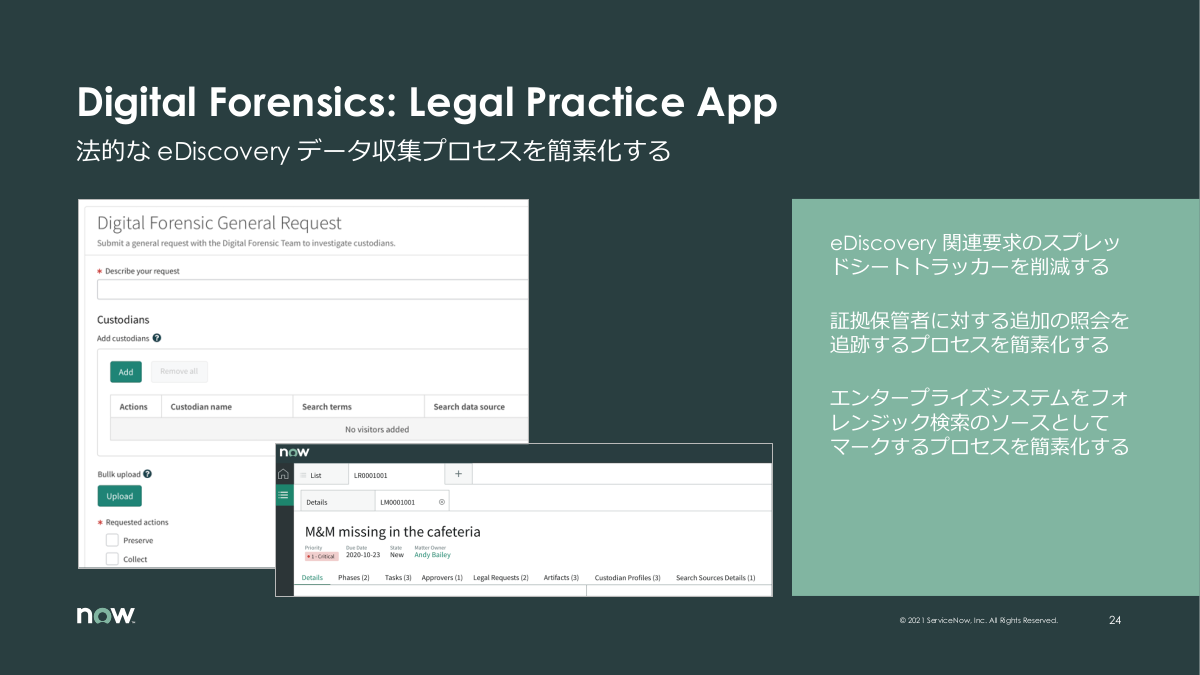The height and width of the screenshot is (675, 1200).
Task: Click the slide title 'Digital Forensics: Legal Practice App'
Action: pos(427,103)
